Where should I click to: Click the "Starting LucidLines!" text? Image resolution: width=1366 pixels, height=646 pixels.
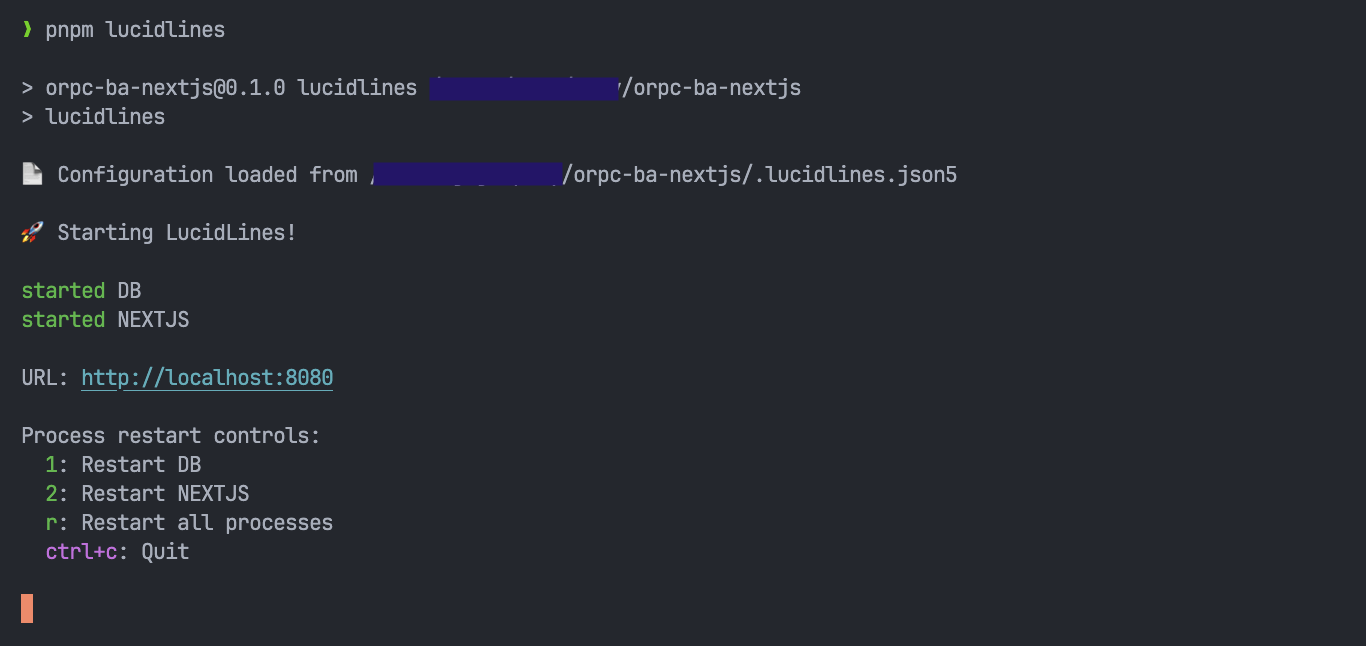(x=177, y=233)
